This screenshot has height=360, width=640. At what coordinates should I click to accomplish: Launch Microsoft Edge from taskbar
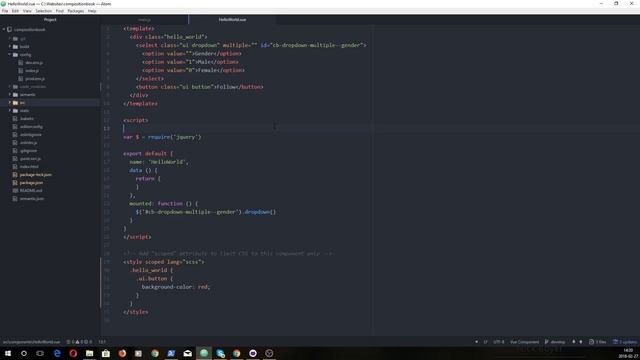click(x=57, y=353)
